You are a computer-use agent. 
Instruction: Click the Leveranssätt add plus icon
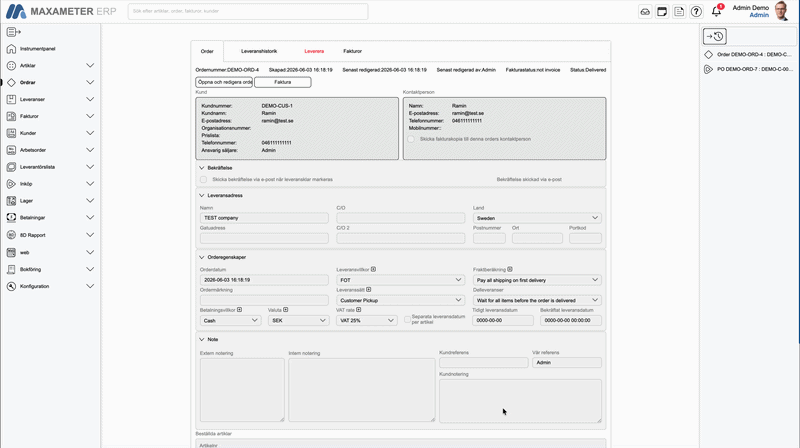click(x=368, y=290)
